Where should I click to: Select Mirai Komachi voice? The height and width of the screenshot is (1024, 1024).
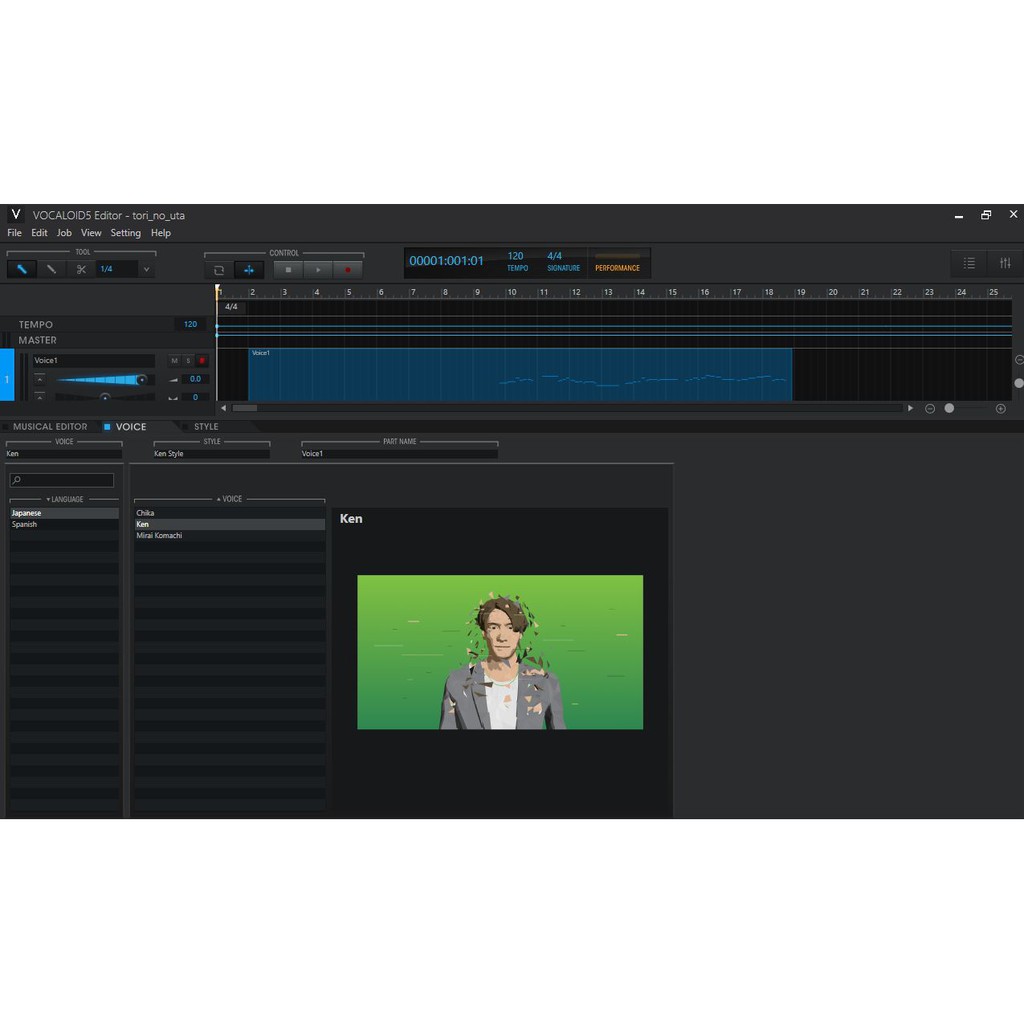pos(159,536)
